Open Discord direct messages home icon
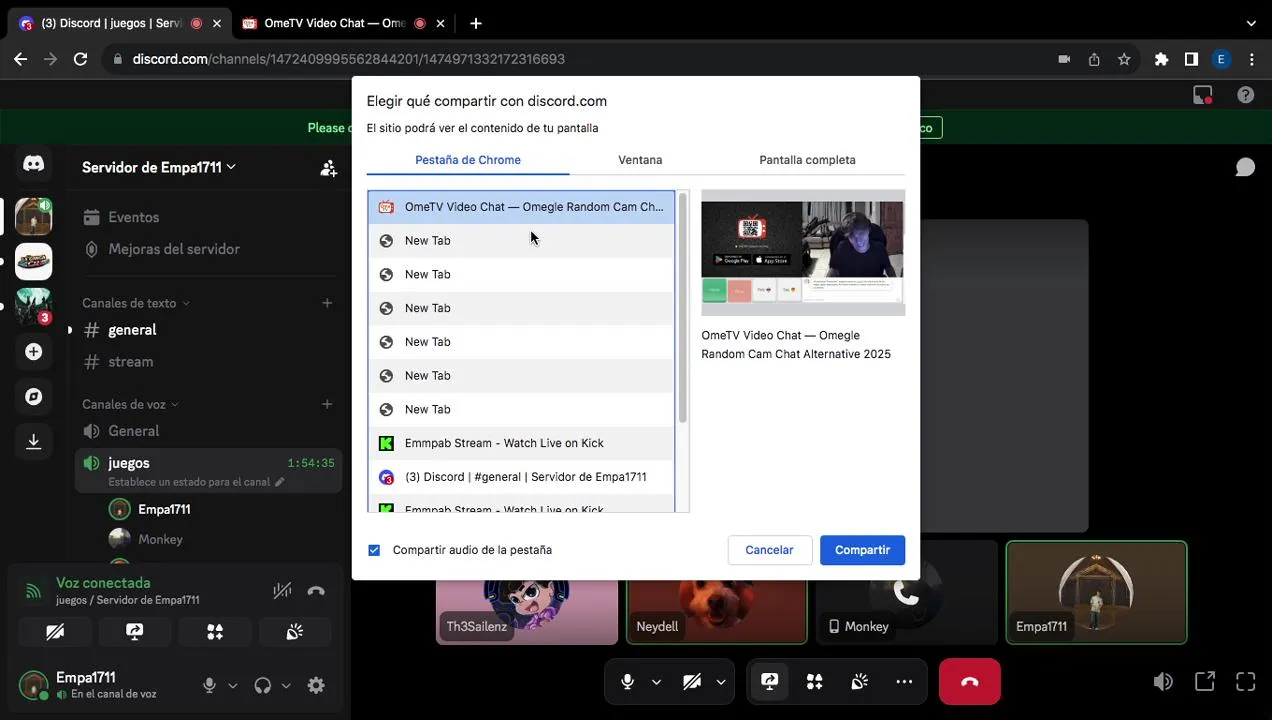The width and height of the screenshot is (1272, 720). (x=33, y=164)
